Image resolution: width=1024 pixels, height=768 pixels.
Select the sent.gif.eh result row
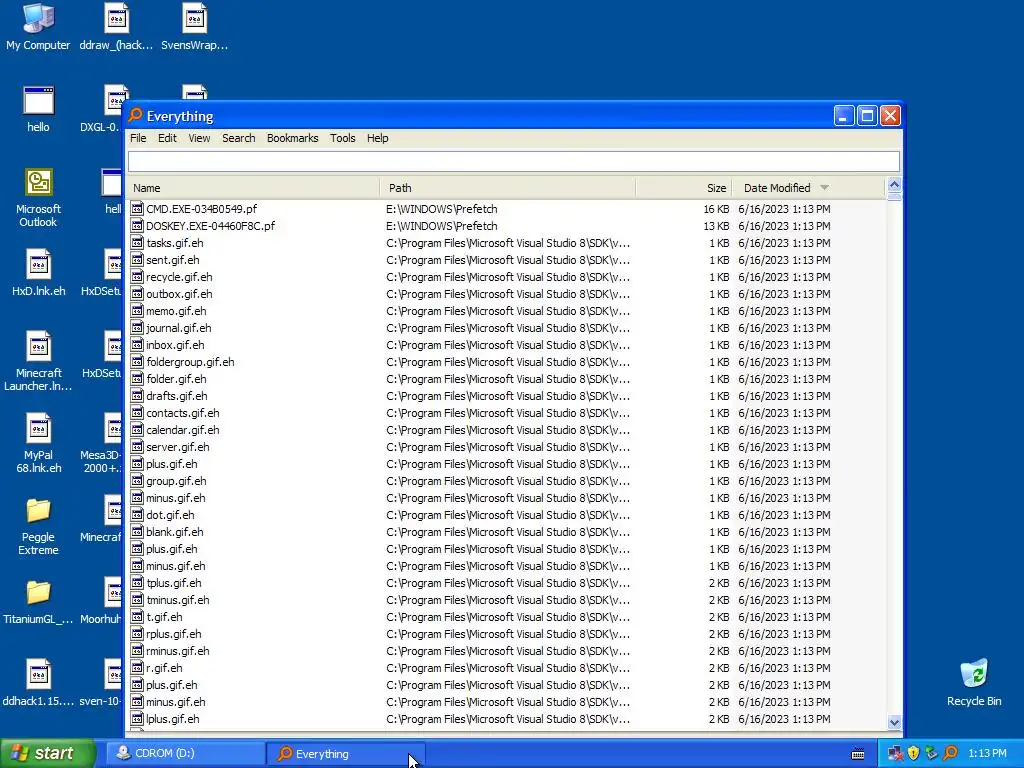pyautogui.click(x=506, y=259)
